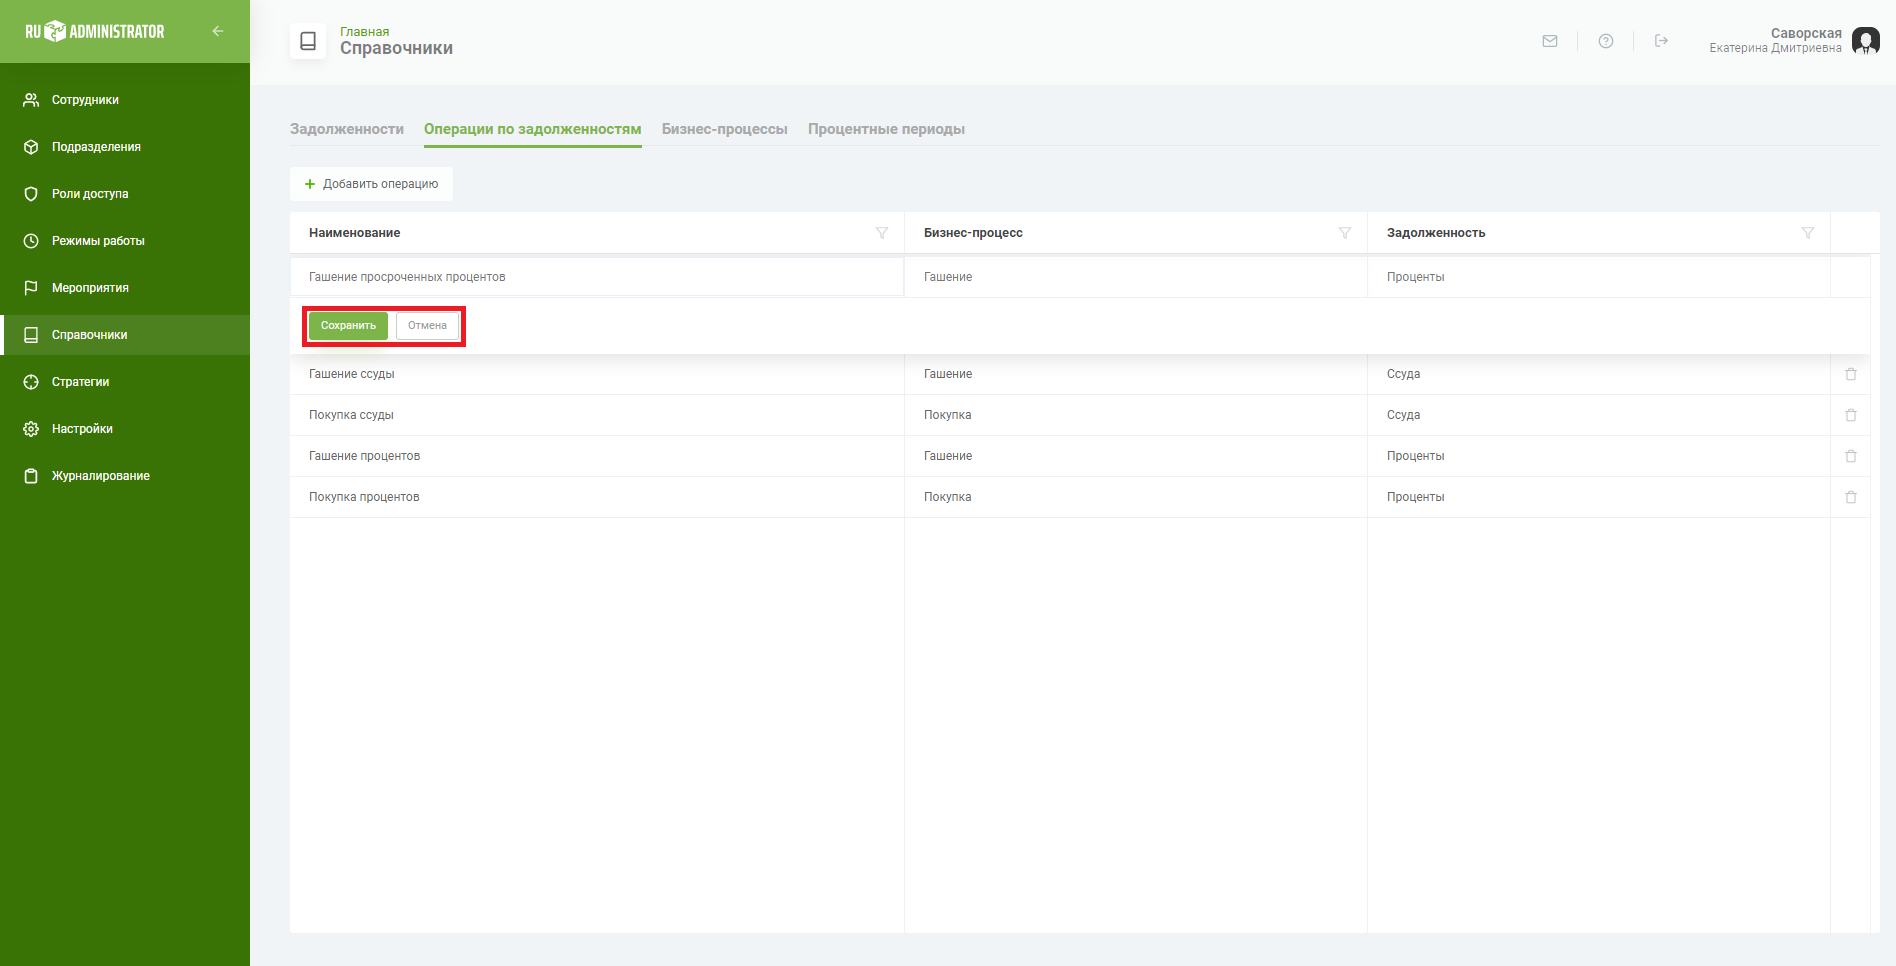Switch to the Задолженности tab

click(347, 129)
